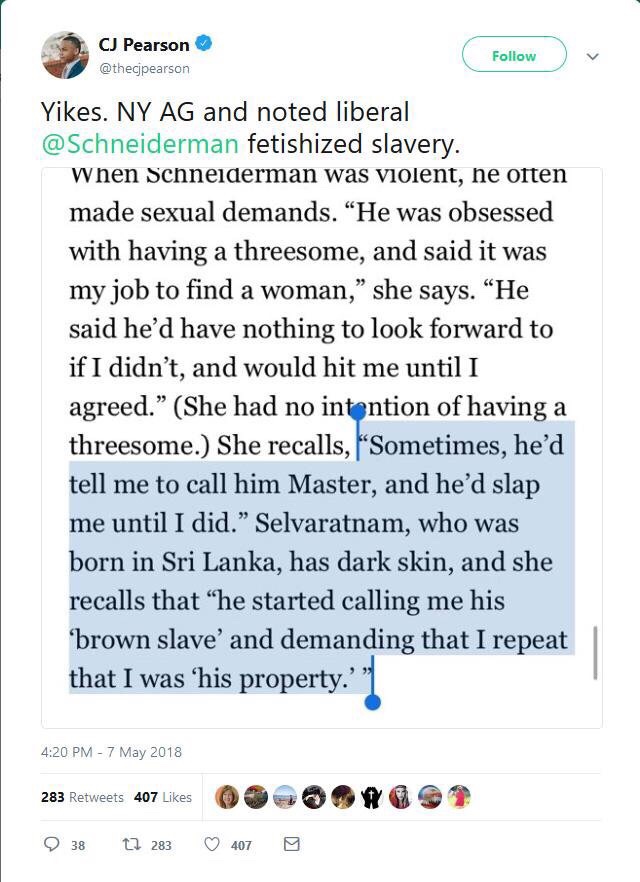Click the envelope direct message icon
The height and width of the screenshot is (882, 640).
pyautogui.click(x=292, y=845)
